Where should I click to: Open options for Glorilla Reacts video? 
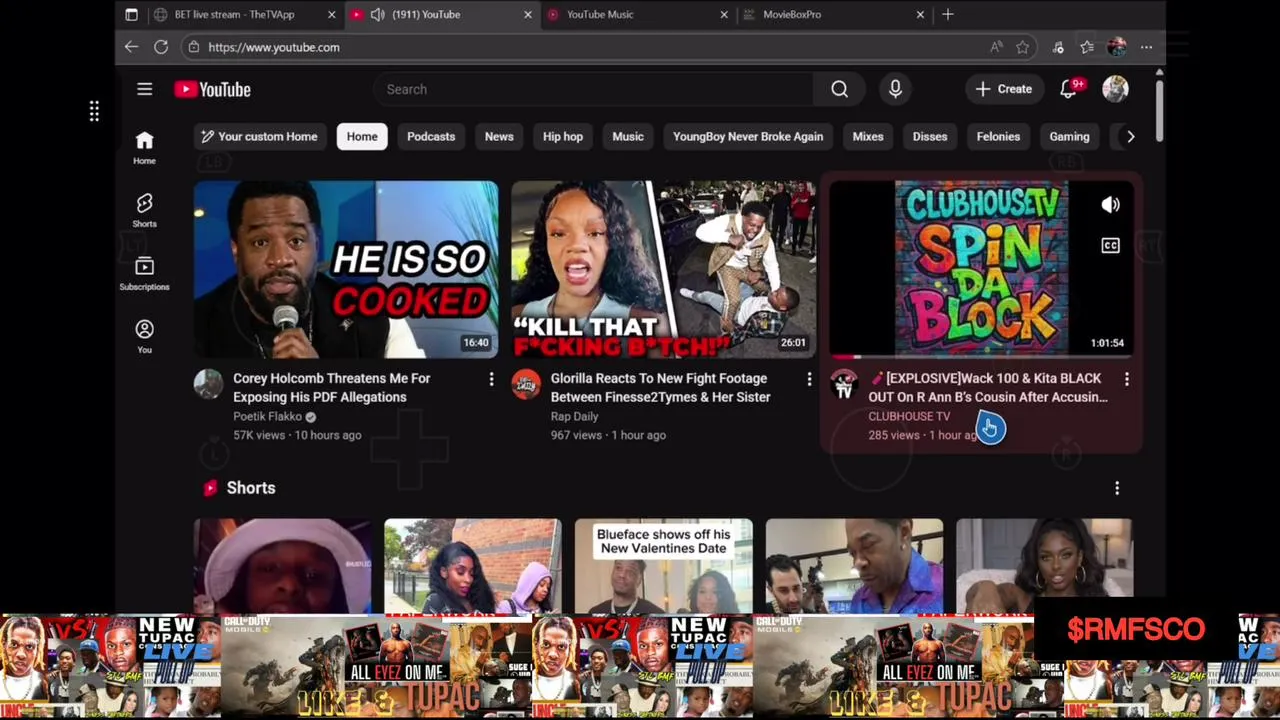click(x=809, y=379)
